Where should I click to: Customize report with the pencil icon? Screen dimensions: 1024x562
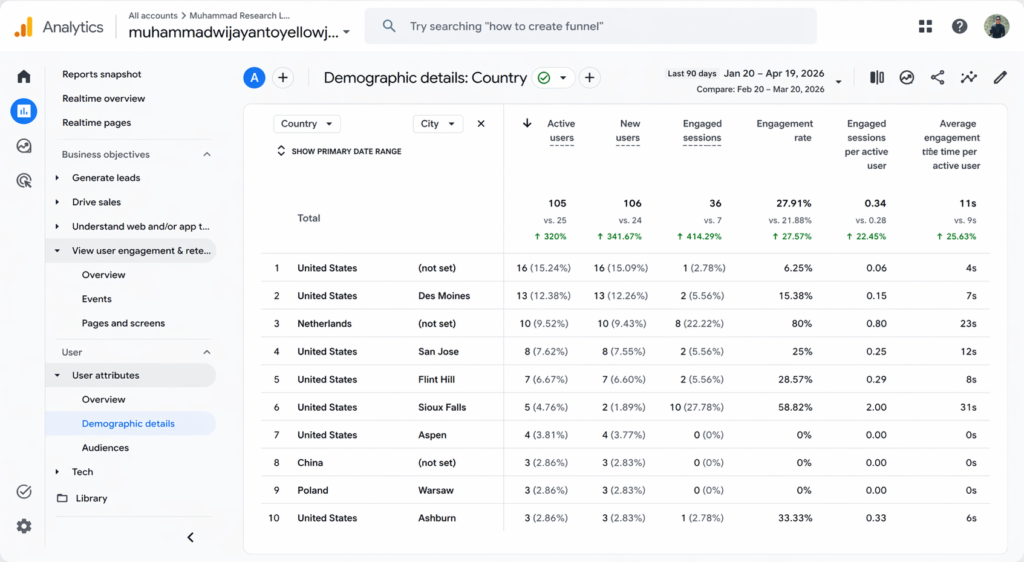coord(999,78)
